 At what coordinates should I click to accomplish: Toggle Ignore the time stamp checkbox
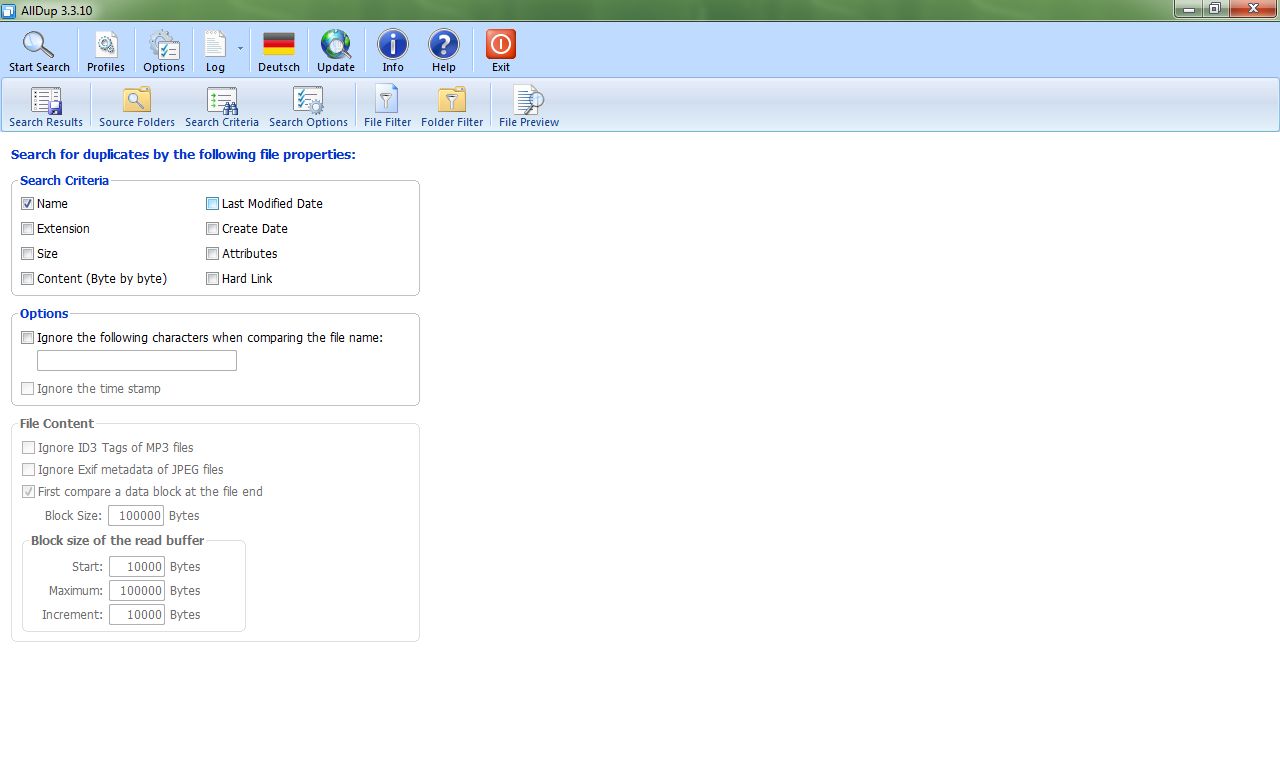pos(28,388)
